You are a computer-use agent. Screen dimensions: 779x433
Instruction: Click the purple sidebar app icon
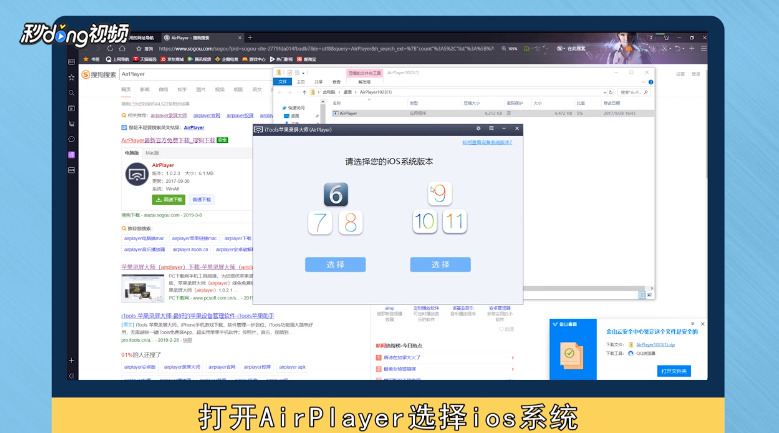[72, 155]
